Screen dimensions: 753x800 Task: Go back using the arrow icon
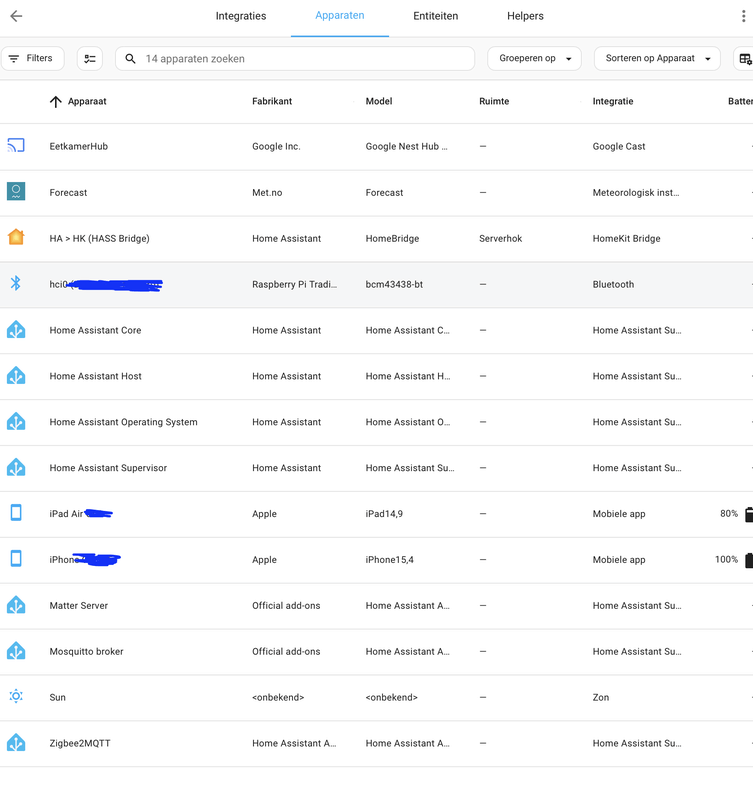[x=16, y=16]
